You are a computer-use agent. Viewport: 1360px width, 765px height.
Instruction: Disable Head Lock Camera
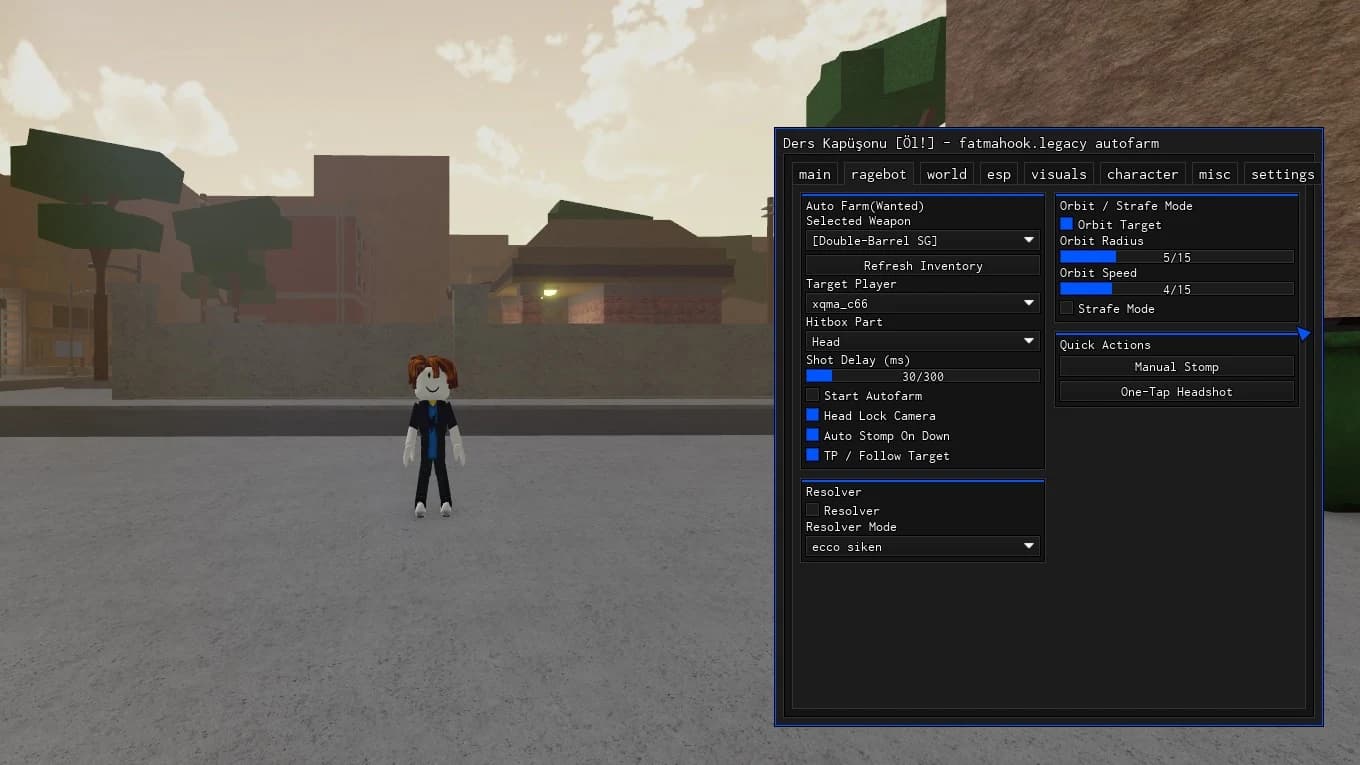pos(812,415)
